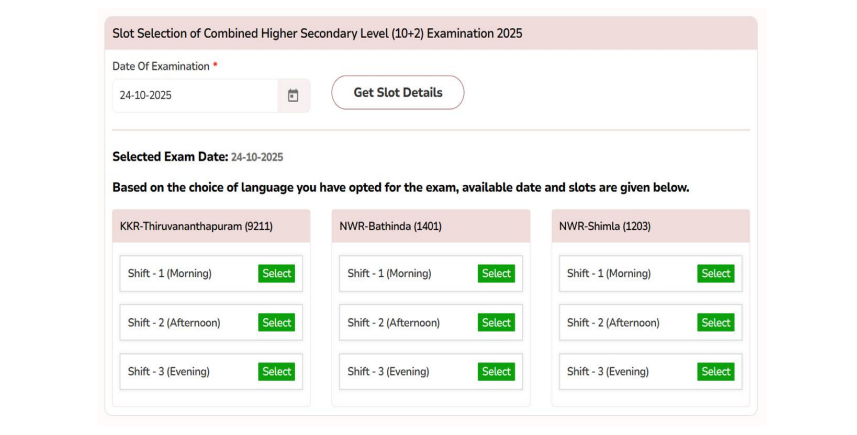Click 'Shift - 3 (Evening)' text under KKR-Thiruvananthapuram
Viewport: 857px width, 435px height.
169,372
